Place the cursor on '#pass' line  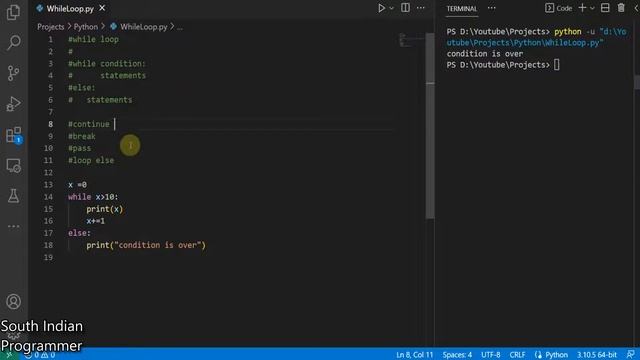click(80, 148)
